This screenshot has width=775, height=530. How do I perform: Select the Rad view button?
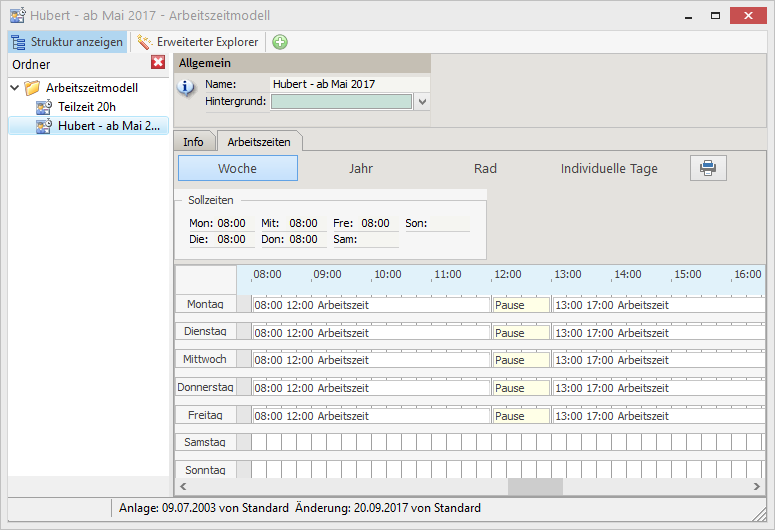[485, 168]
